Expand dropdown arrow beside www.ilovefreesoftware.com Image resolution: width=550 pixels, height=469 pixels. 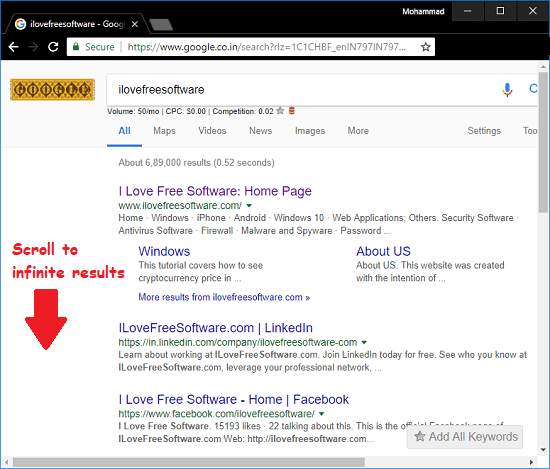click(x=249, y=206)
